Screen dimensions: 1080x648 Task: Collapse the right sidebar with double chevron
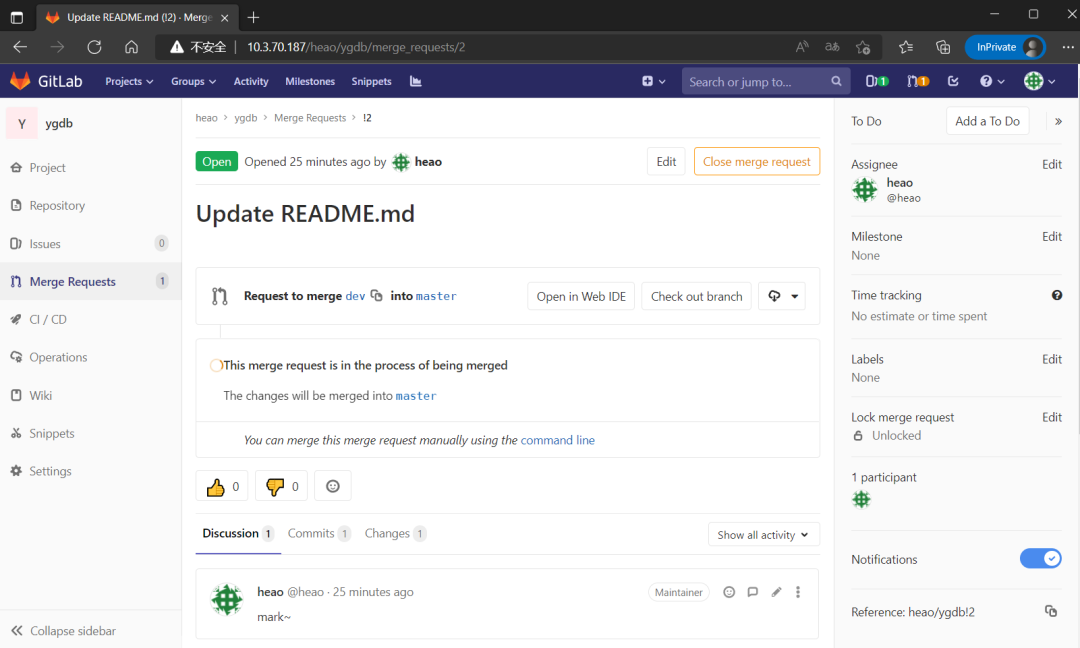click(x=1058, y=121)
